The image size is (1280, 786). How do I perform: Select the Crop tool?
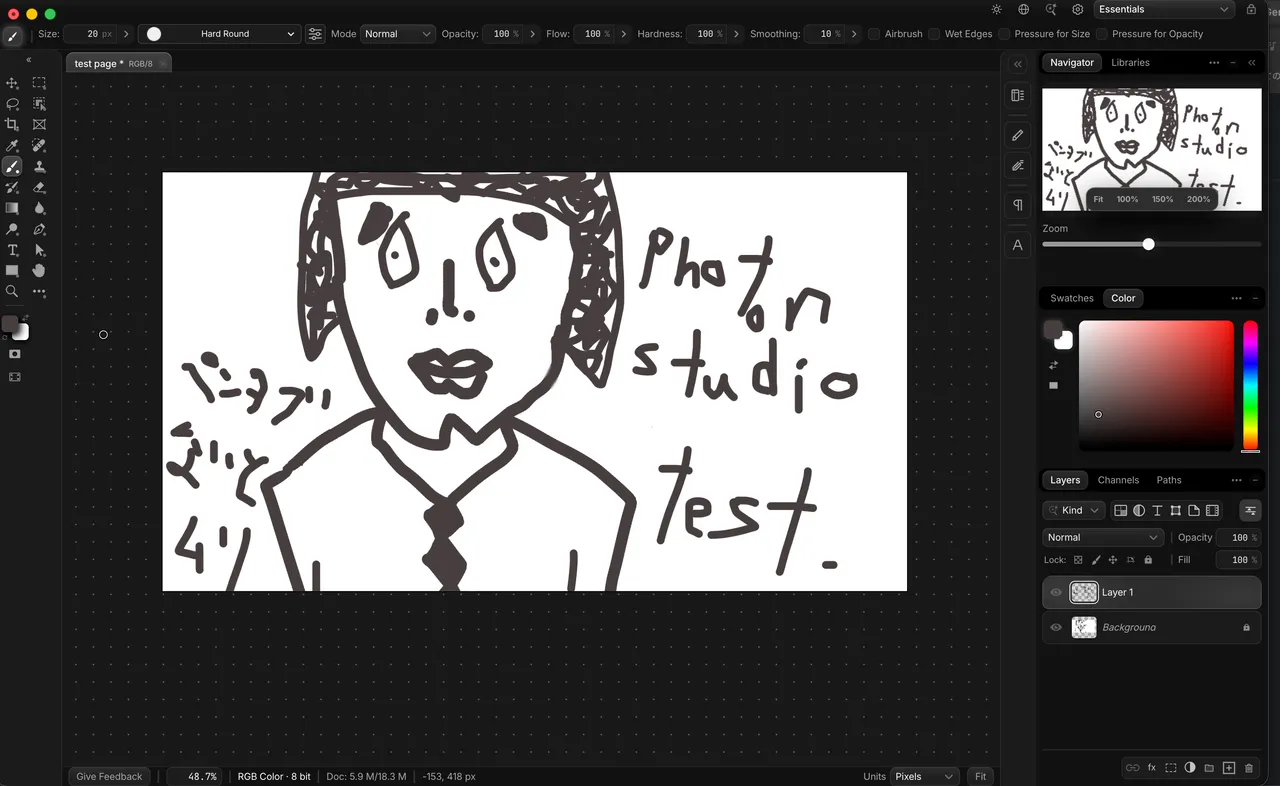[x=12, y=125]
